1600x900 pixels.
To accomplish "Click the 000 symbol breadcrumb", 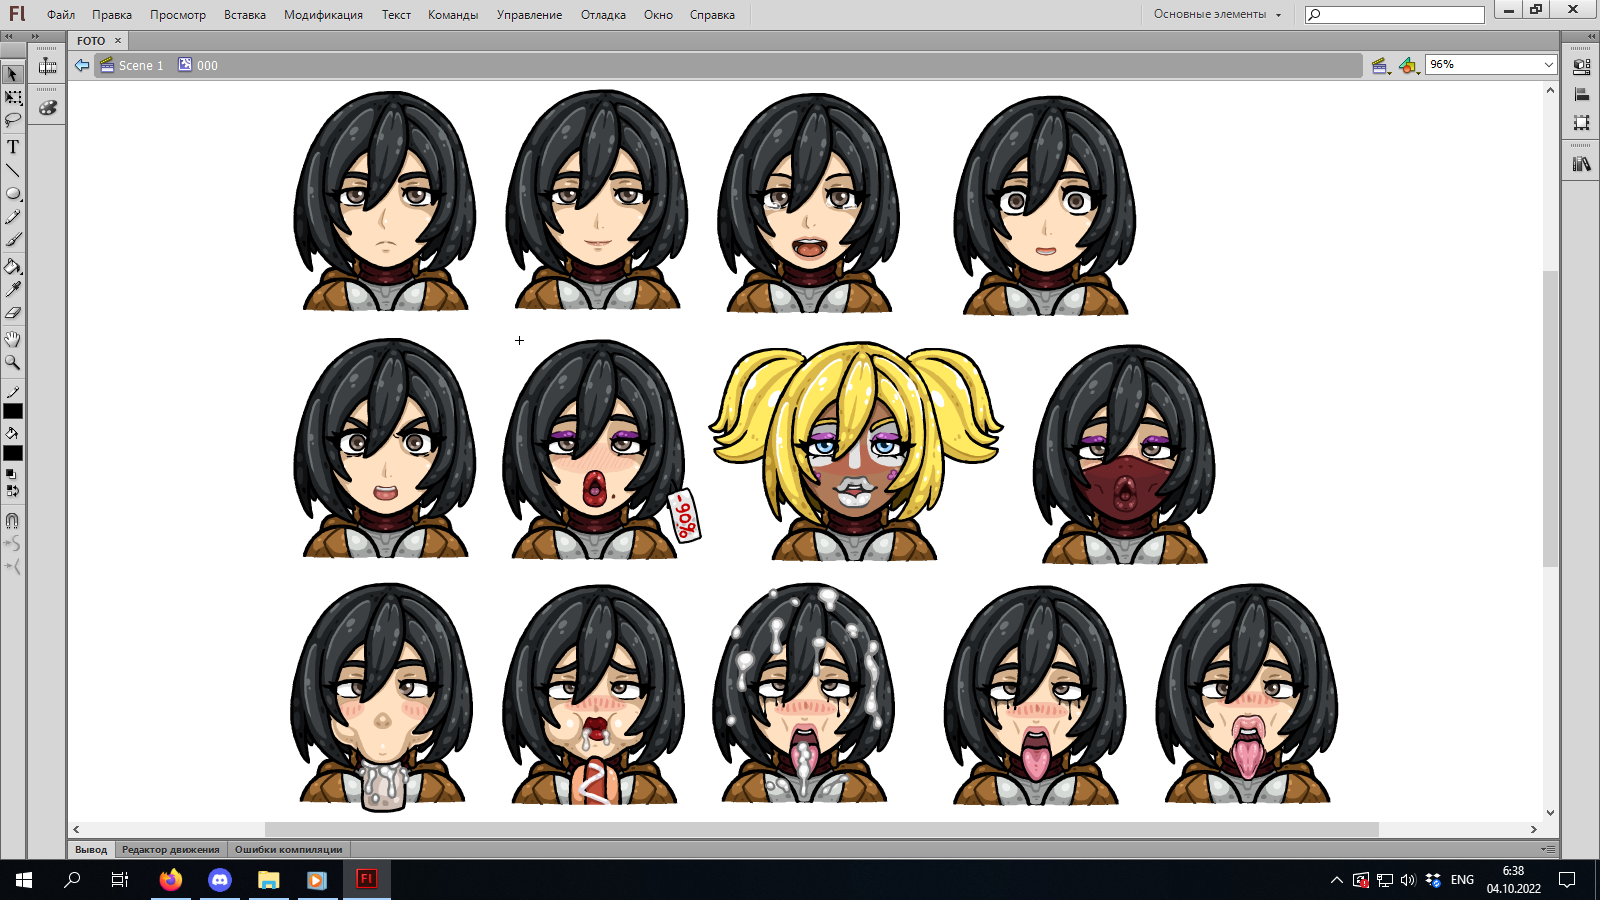I will click(198, 65).
